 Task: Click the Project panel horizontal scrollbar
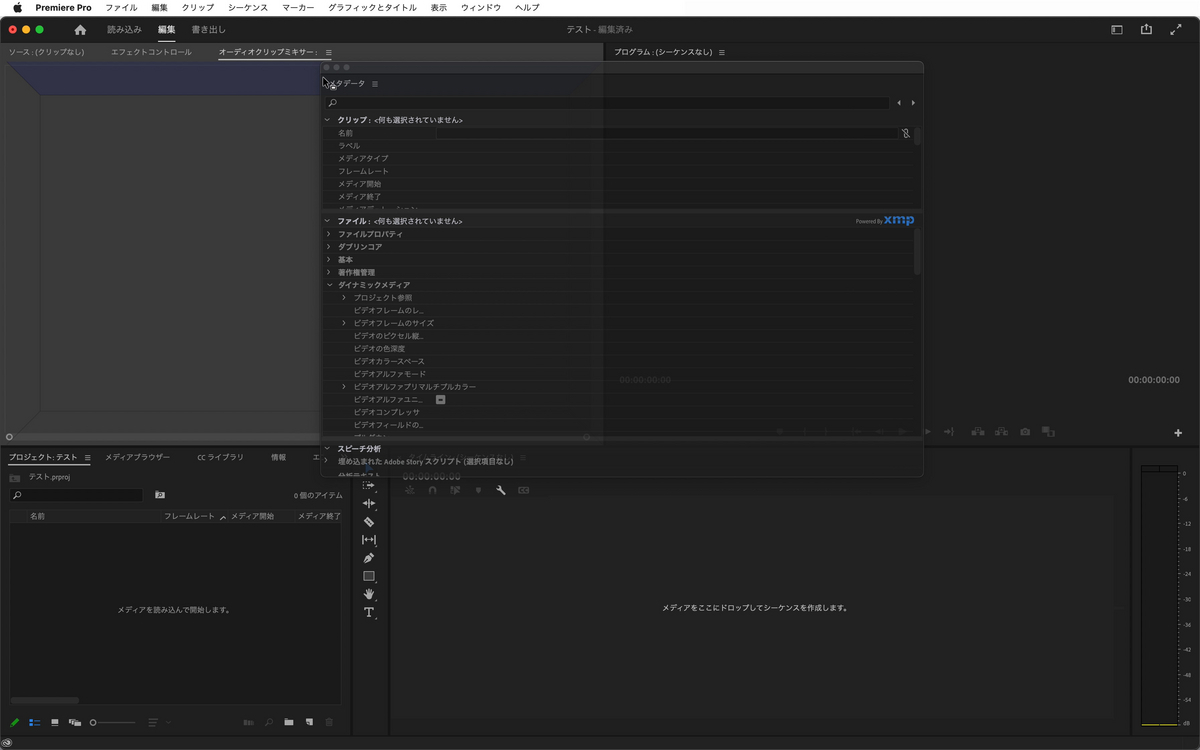tap(45, 701)
